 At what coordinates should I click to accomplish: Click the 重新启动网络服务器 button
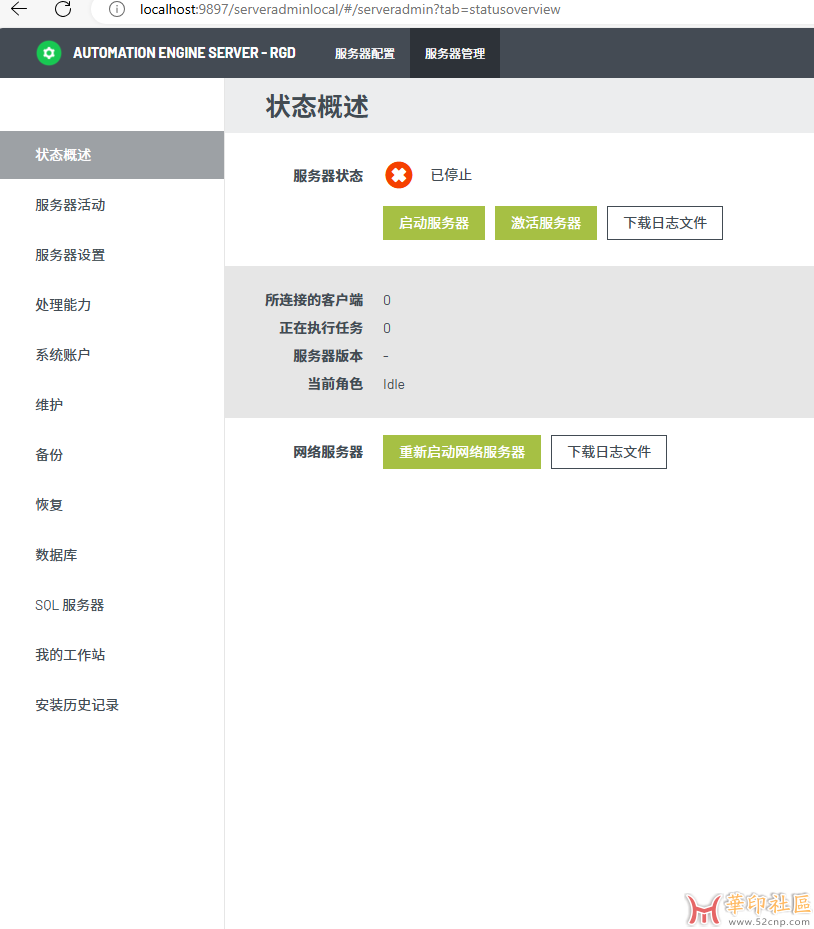click(x=462, y=452)
